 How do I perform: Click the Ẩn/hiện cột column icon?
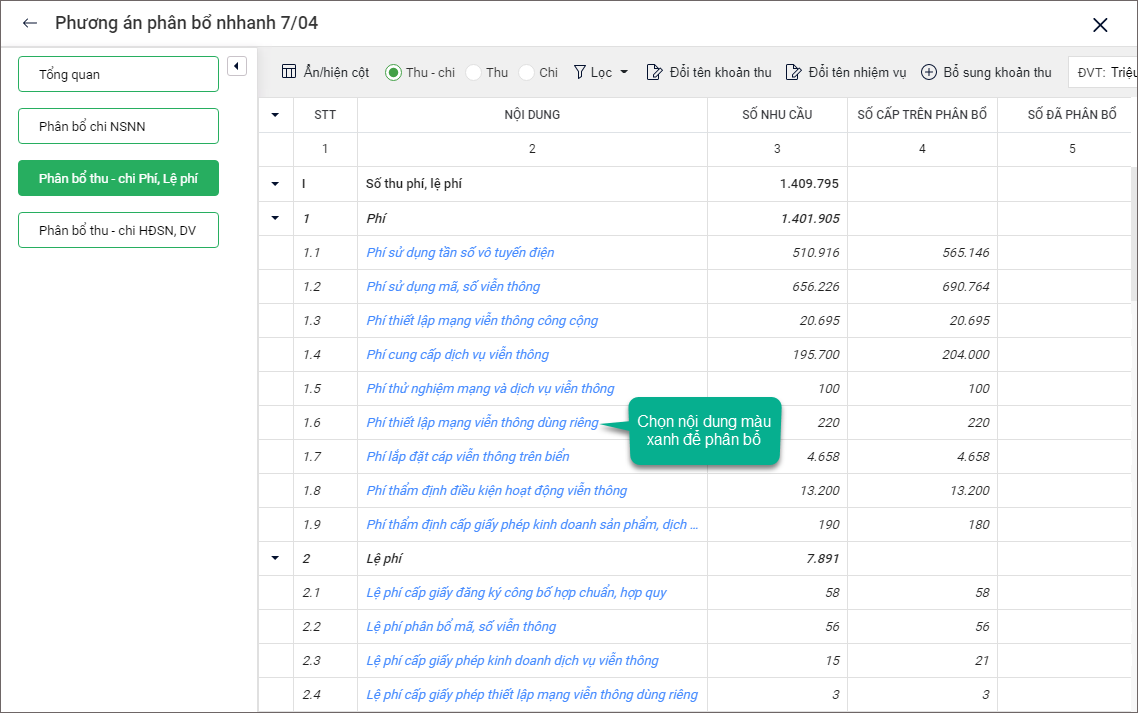pyautogui.click(x=289, y=72)
